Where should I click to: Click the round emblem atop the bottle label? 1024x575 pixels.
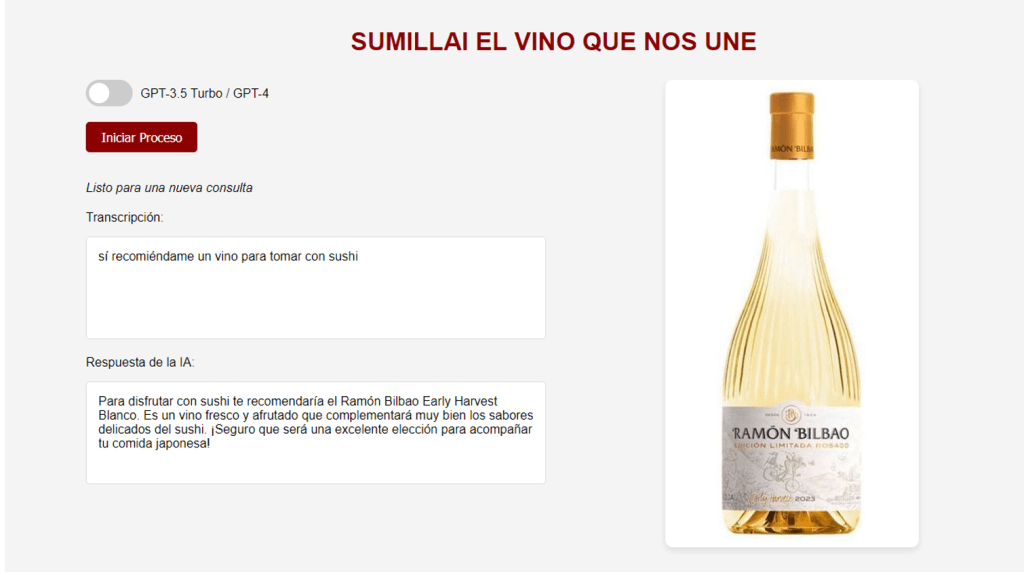point(791,414)
